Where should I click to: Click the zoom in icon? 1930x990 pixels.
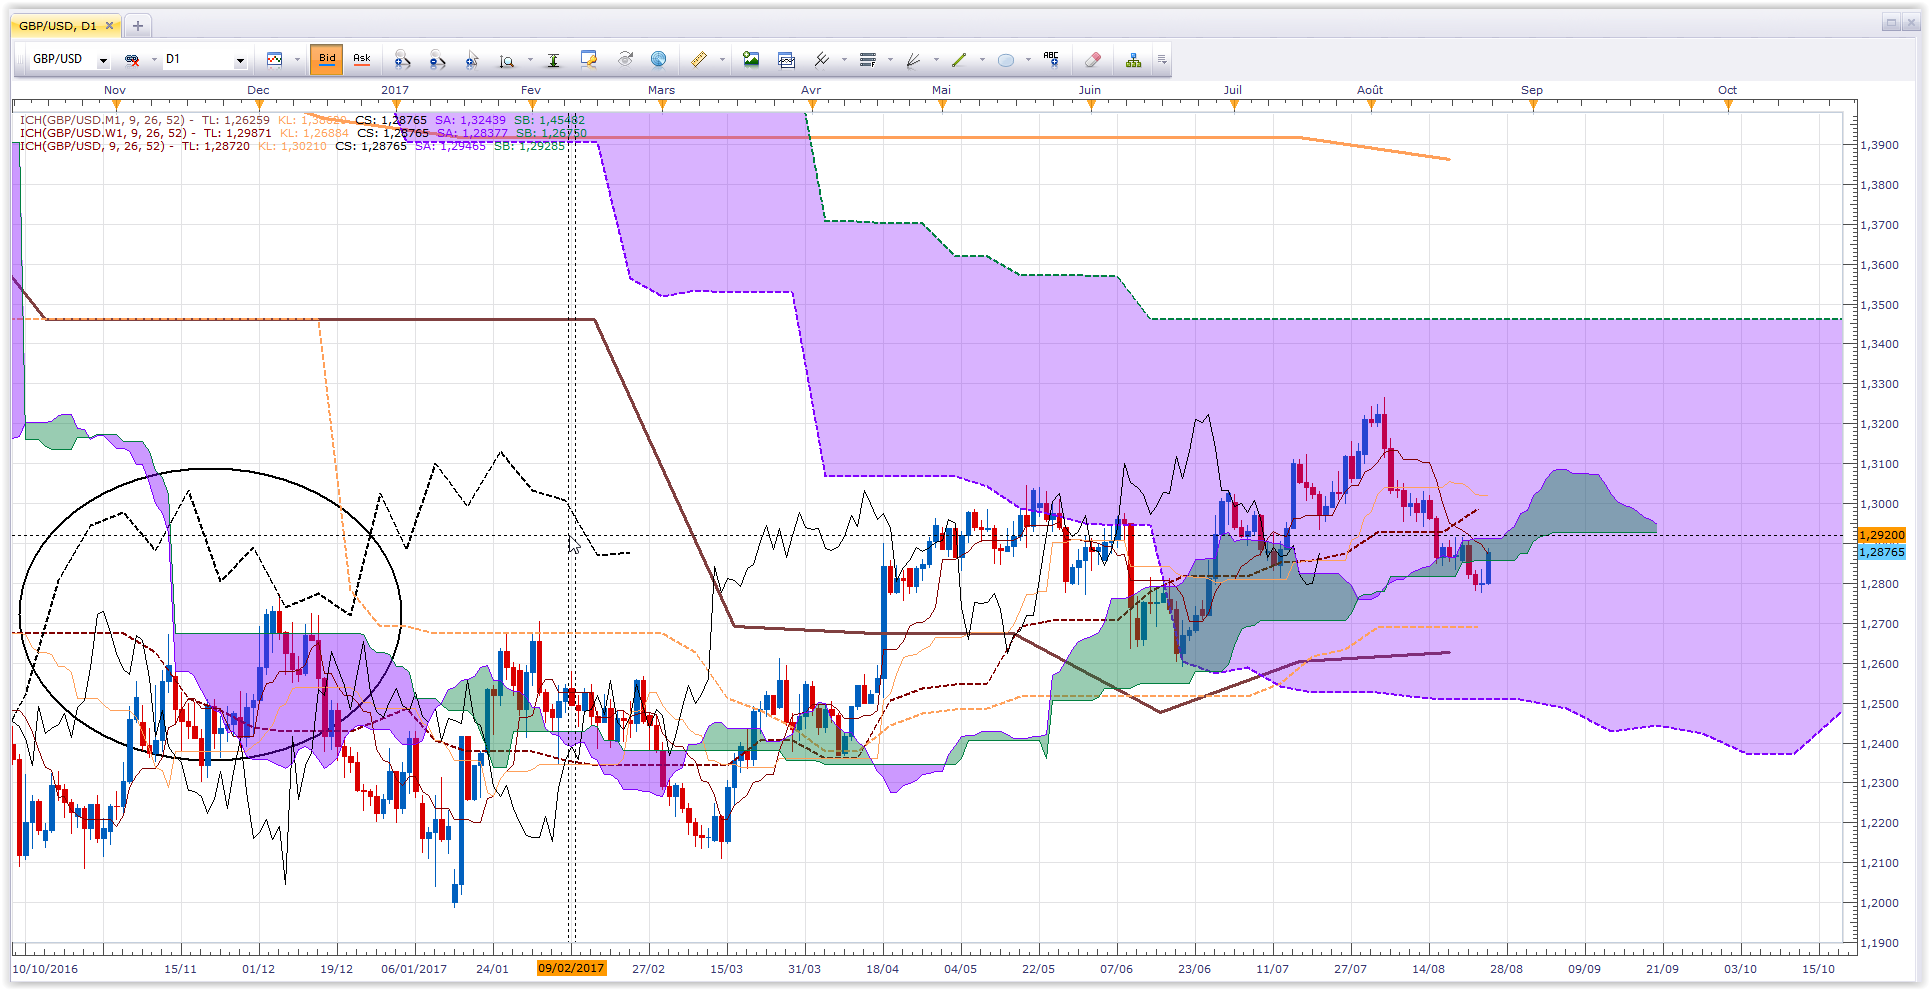click(402, 60)
